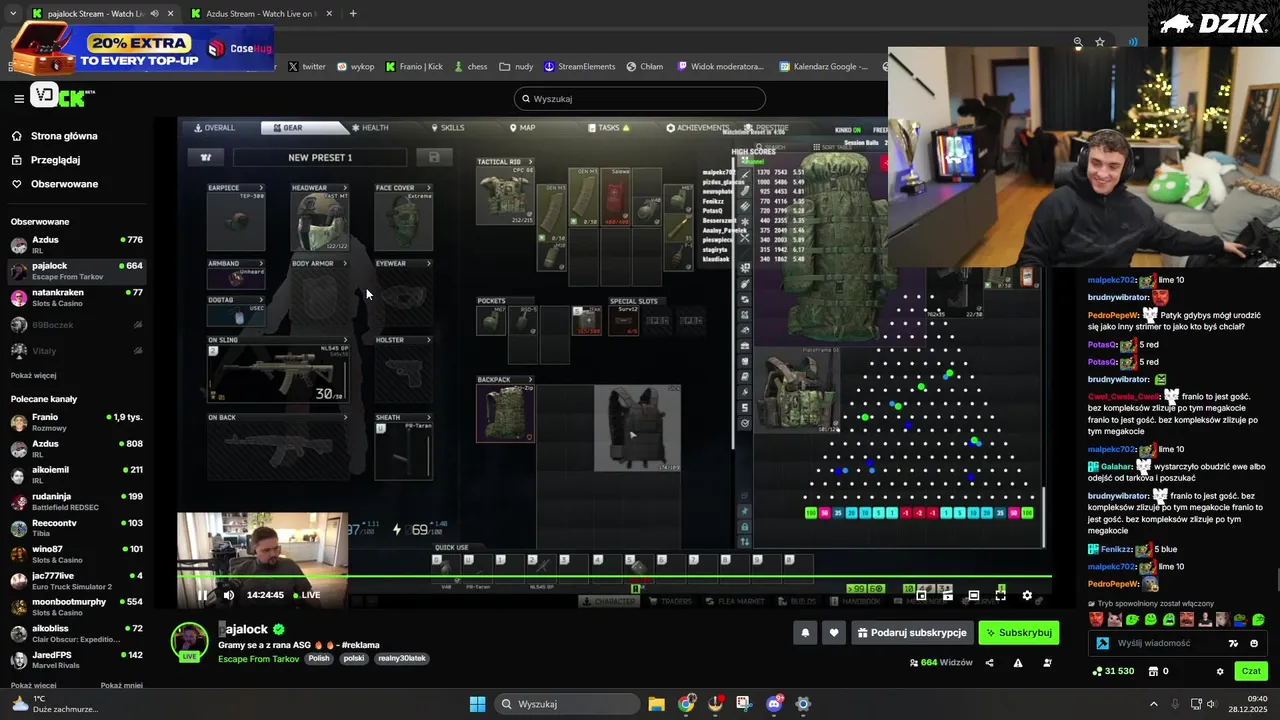Click the realny30latek stream tag
Screen dimensions: 1280x720
point(402,659)
